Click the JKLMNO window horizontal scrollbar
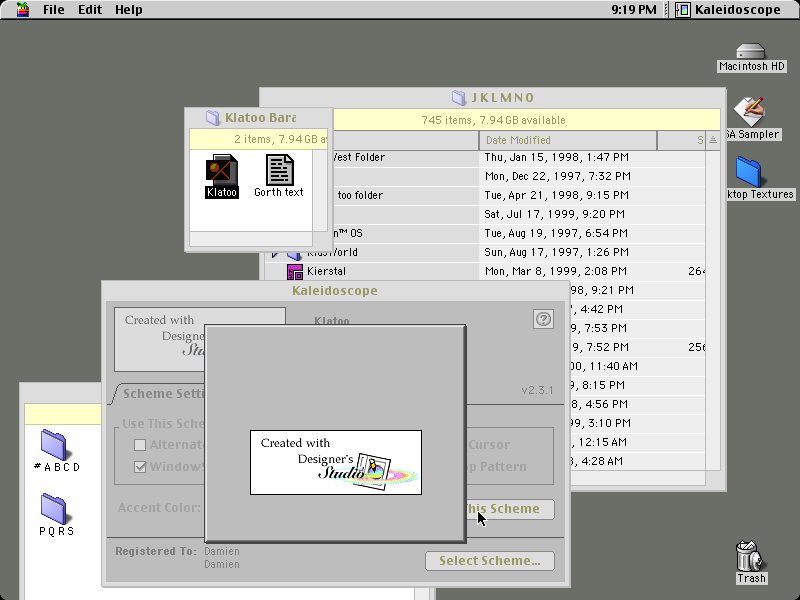 638,478
